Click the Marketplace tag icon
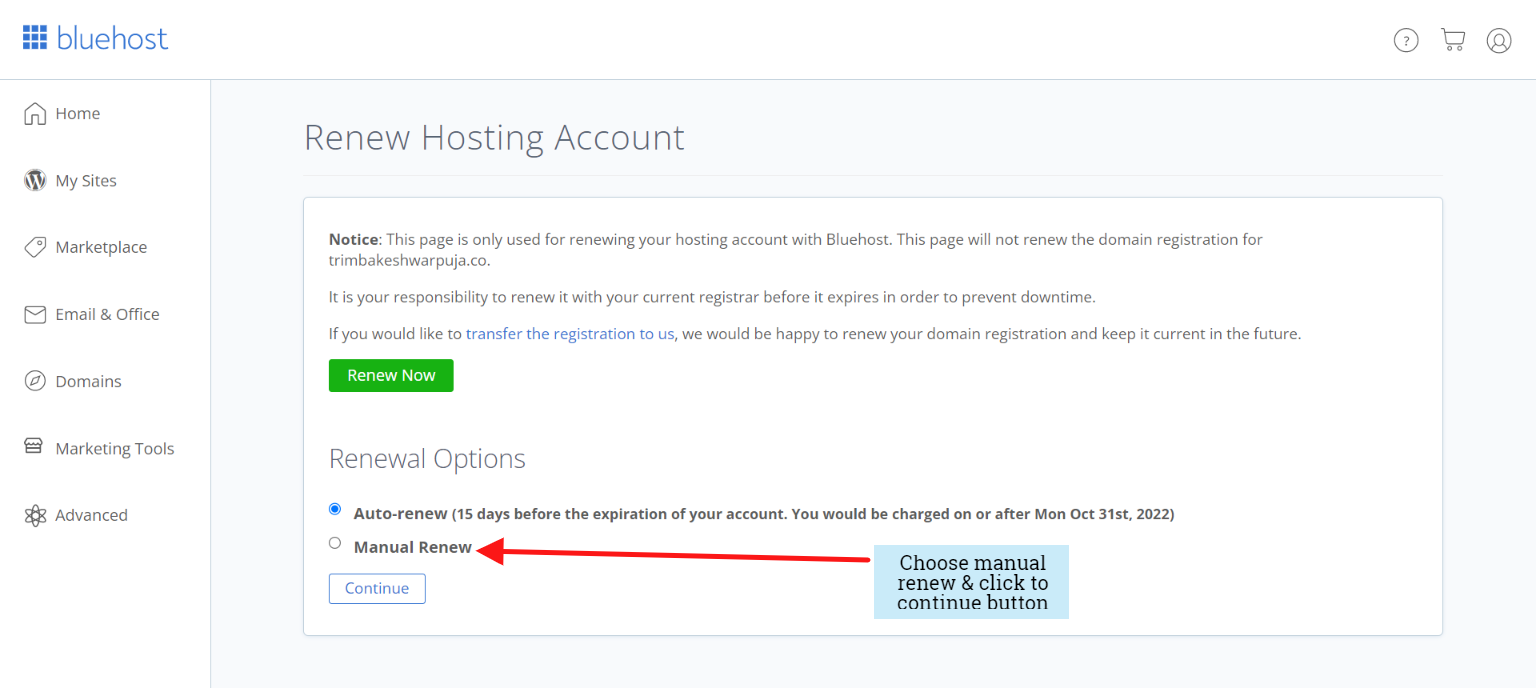Screen dimensions: 1536x688 [35, 247]
